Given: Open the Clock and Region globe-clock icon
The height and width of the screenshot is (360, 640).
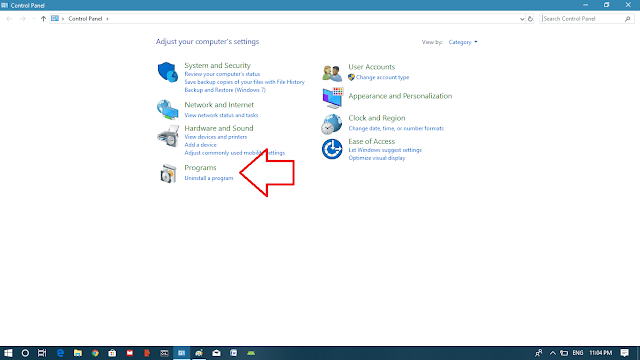Looking at the screenshot, I should [x=331, y=124].
